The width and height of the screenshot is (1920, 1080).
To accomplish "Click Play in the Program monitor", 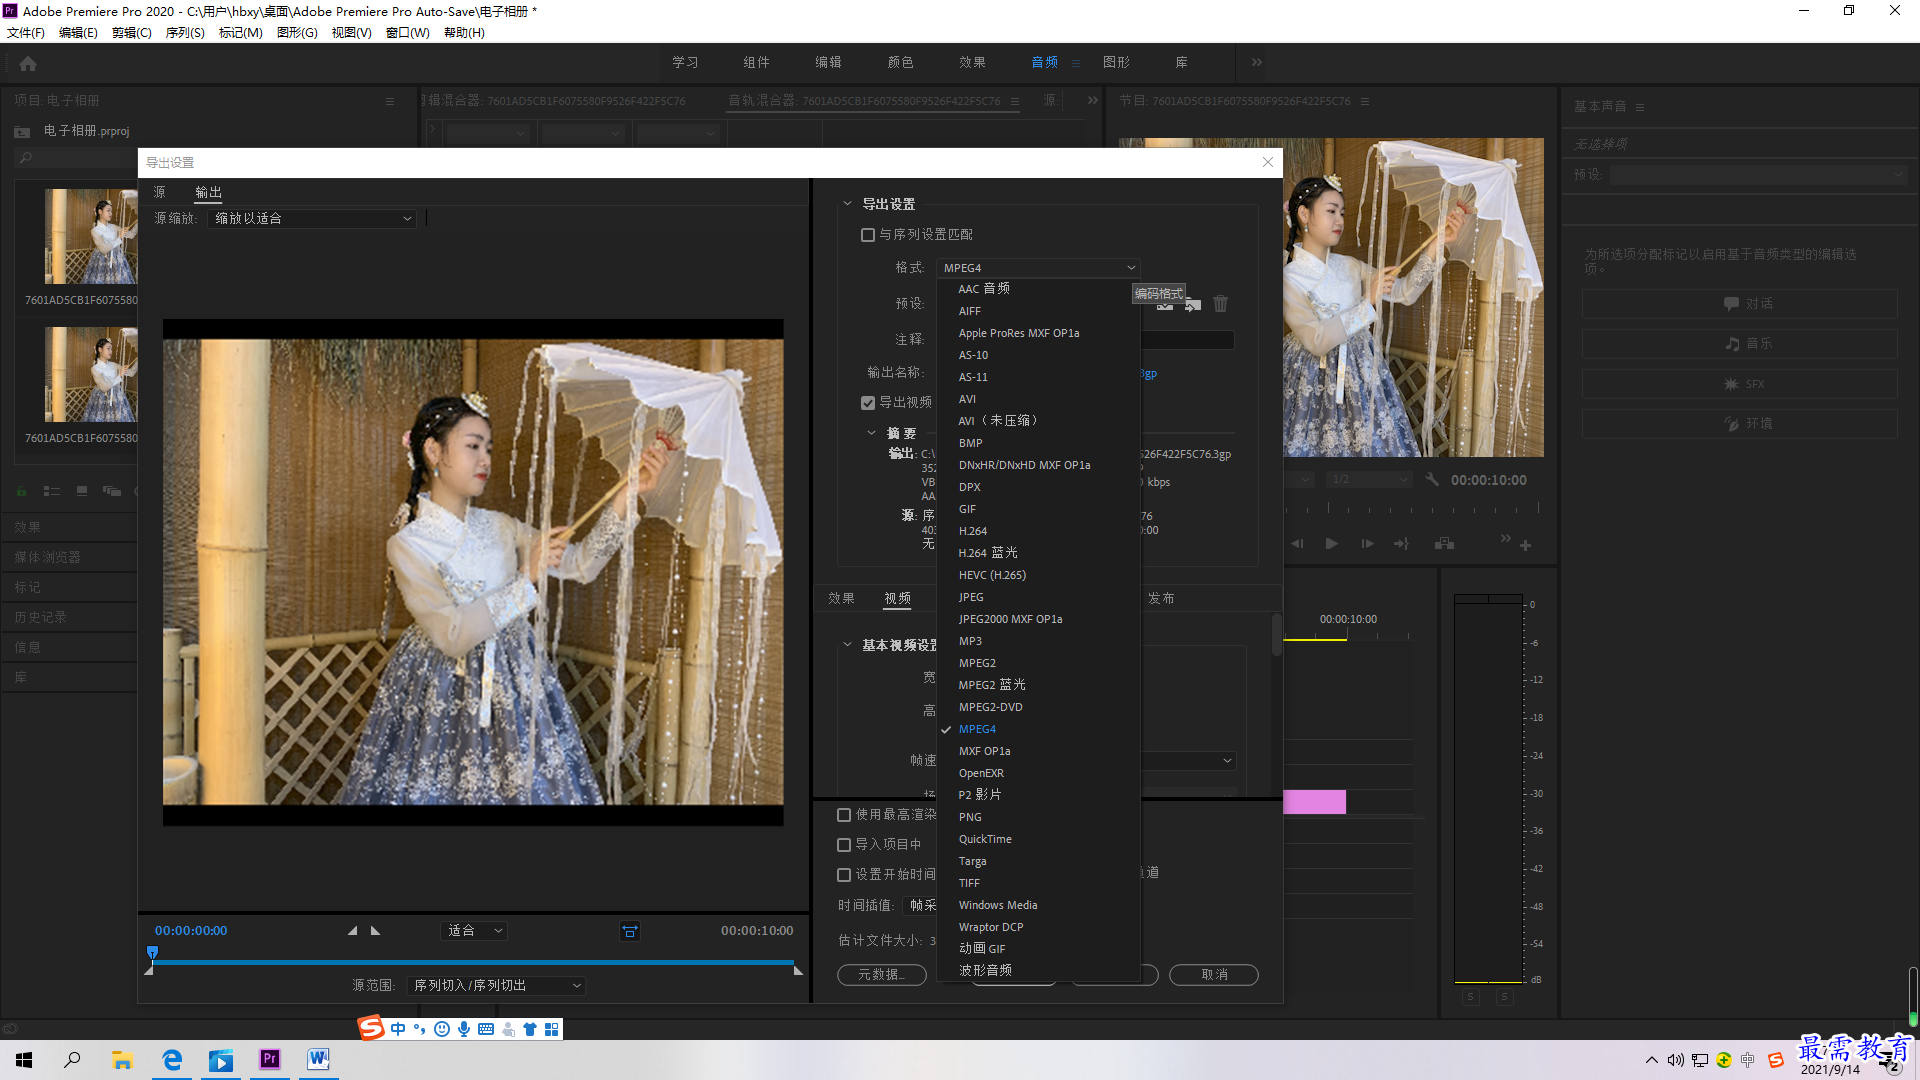I will click(x=1332, y=543).
